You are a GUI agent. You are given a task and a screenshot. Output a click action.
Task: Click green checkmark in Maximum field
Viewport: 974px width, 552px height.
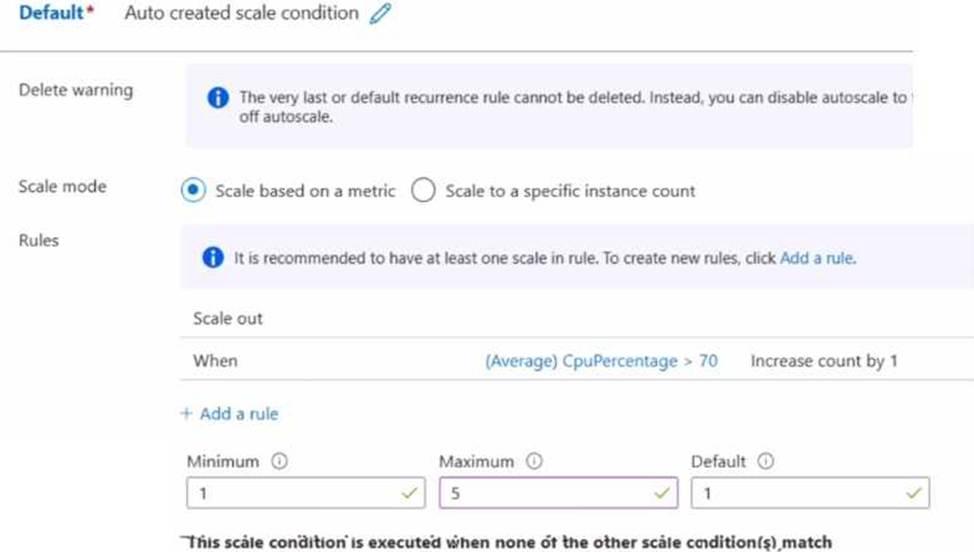tap(660, 493)
